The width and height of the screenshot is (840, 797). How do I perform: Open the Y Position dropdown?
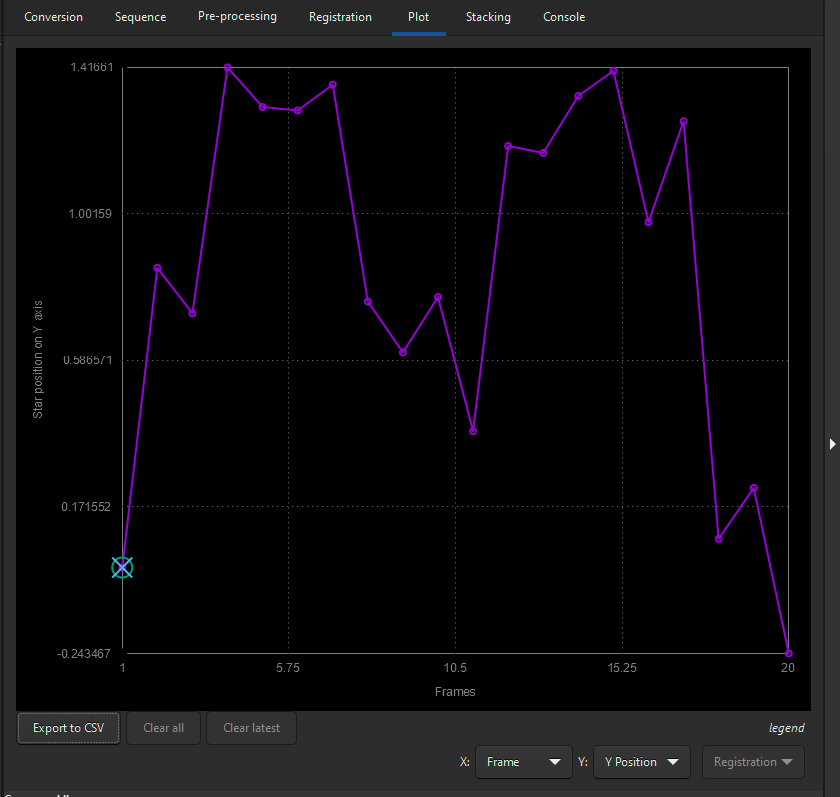(642, 762)
